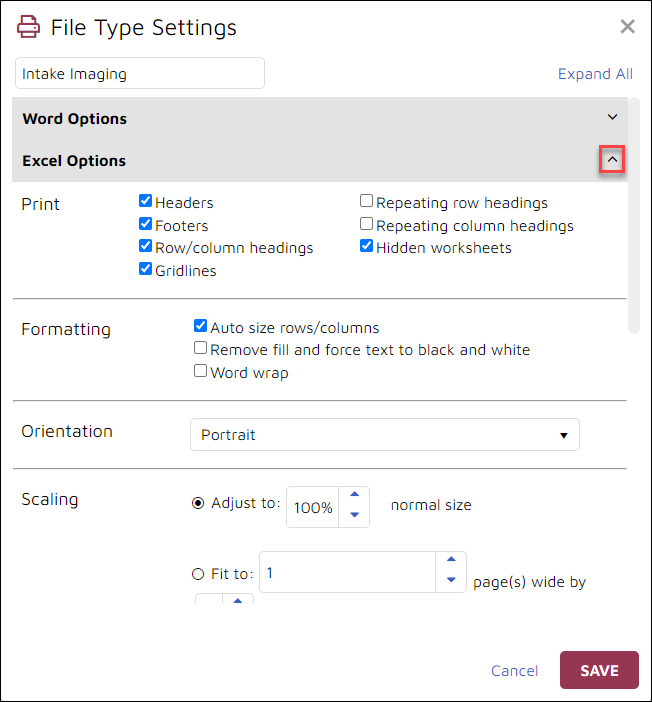This screenshot has width=652, height=702.
Task: Expand the Word Options section
Action: click(x=612, y=117)
